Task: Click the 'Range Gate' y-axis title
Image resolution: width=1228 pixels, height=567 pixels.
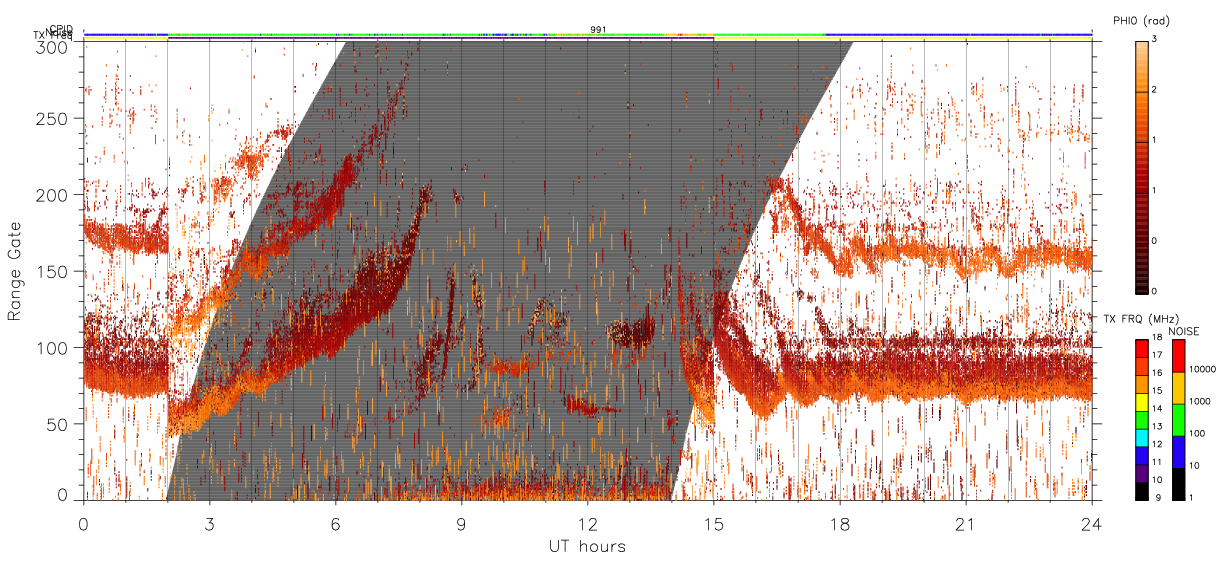Action: [x=15, y=271]
